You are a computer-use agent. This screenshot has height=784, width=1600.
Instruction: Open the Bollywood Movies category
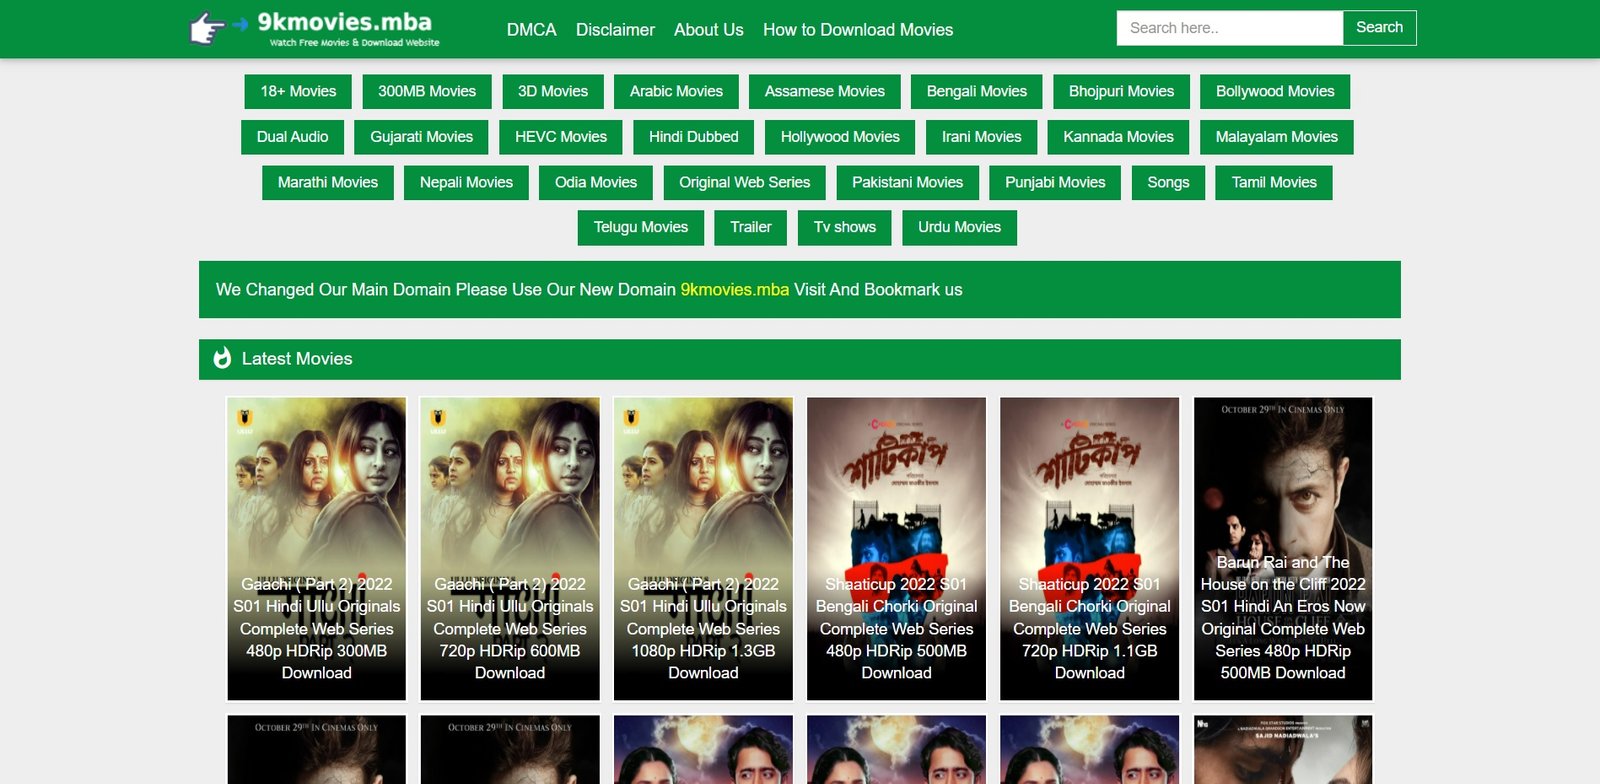click(x=1275, y=91)
